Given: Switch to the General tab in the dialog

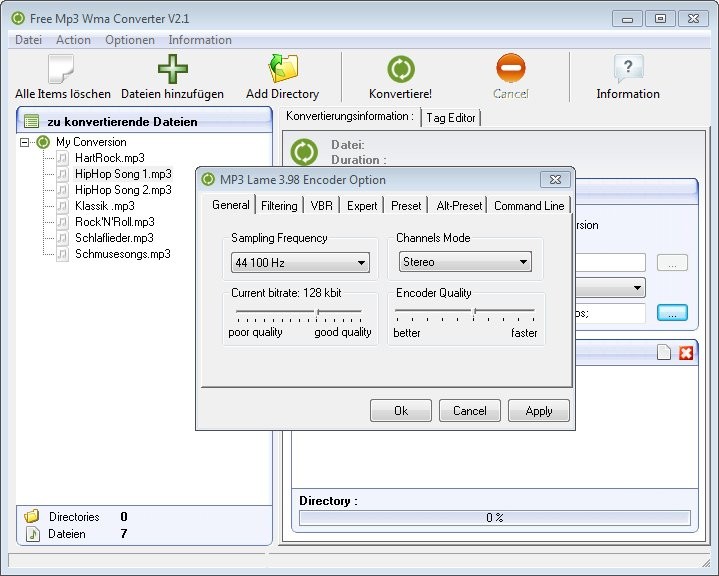Looking at the screenshot, I should [231, 205].
